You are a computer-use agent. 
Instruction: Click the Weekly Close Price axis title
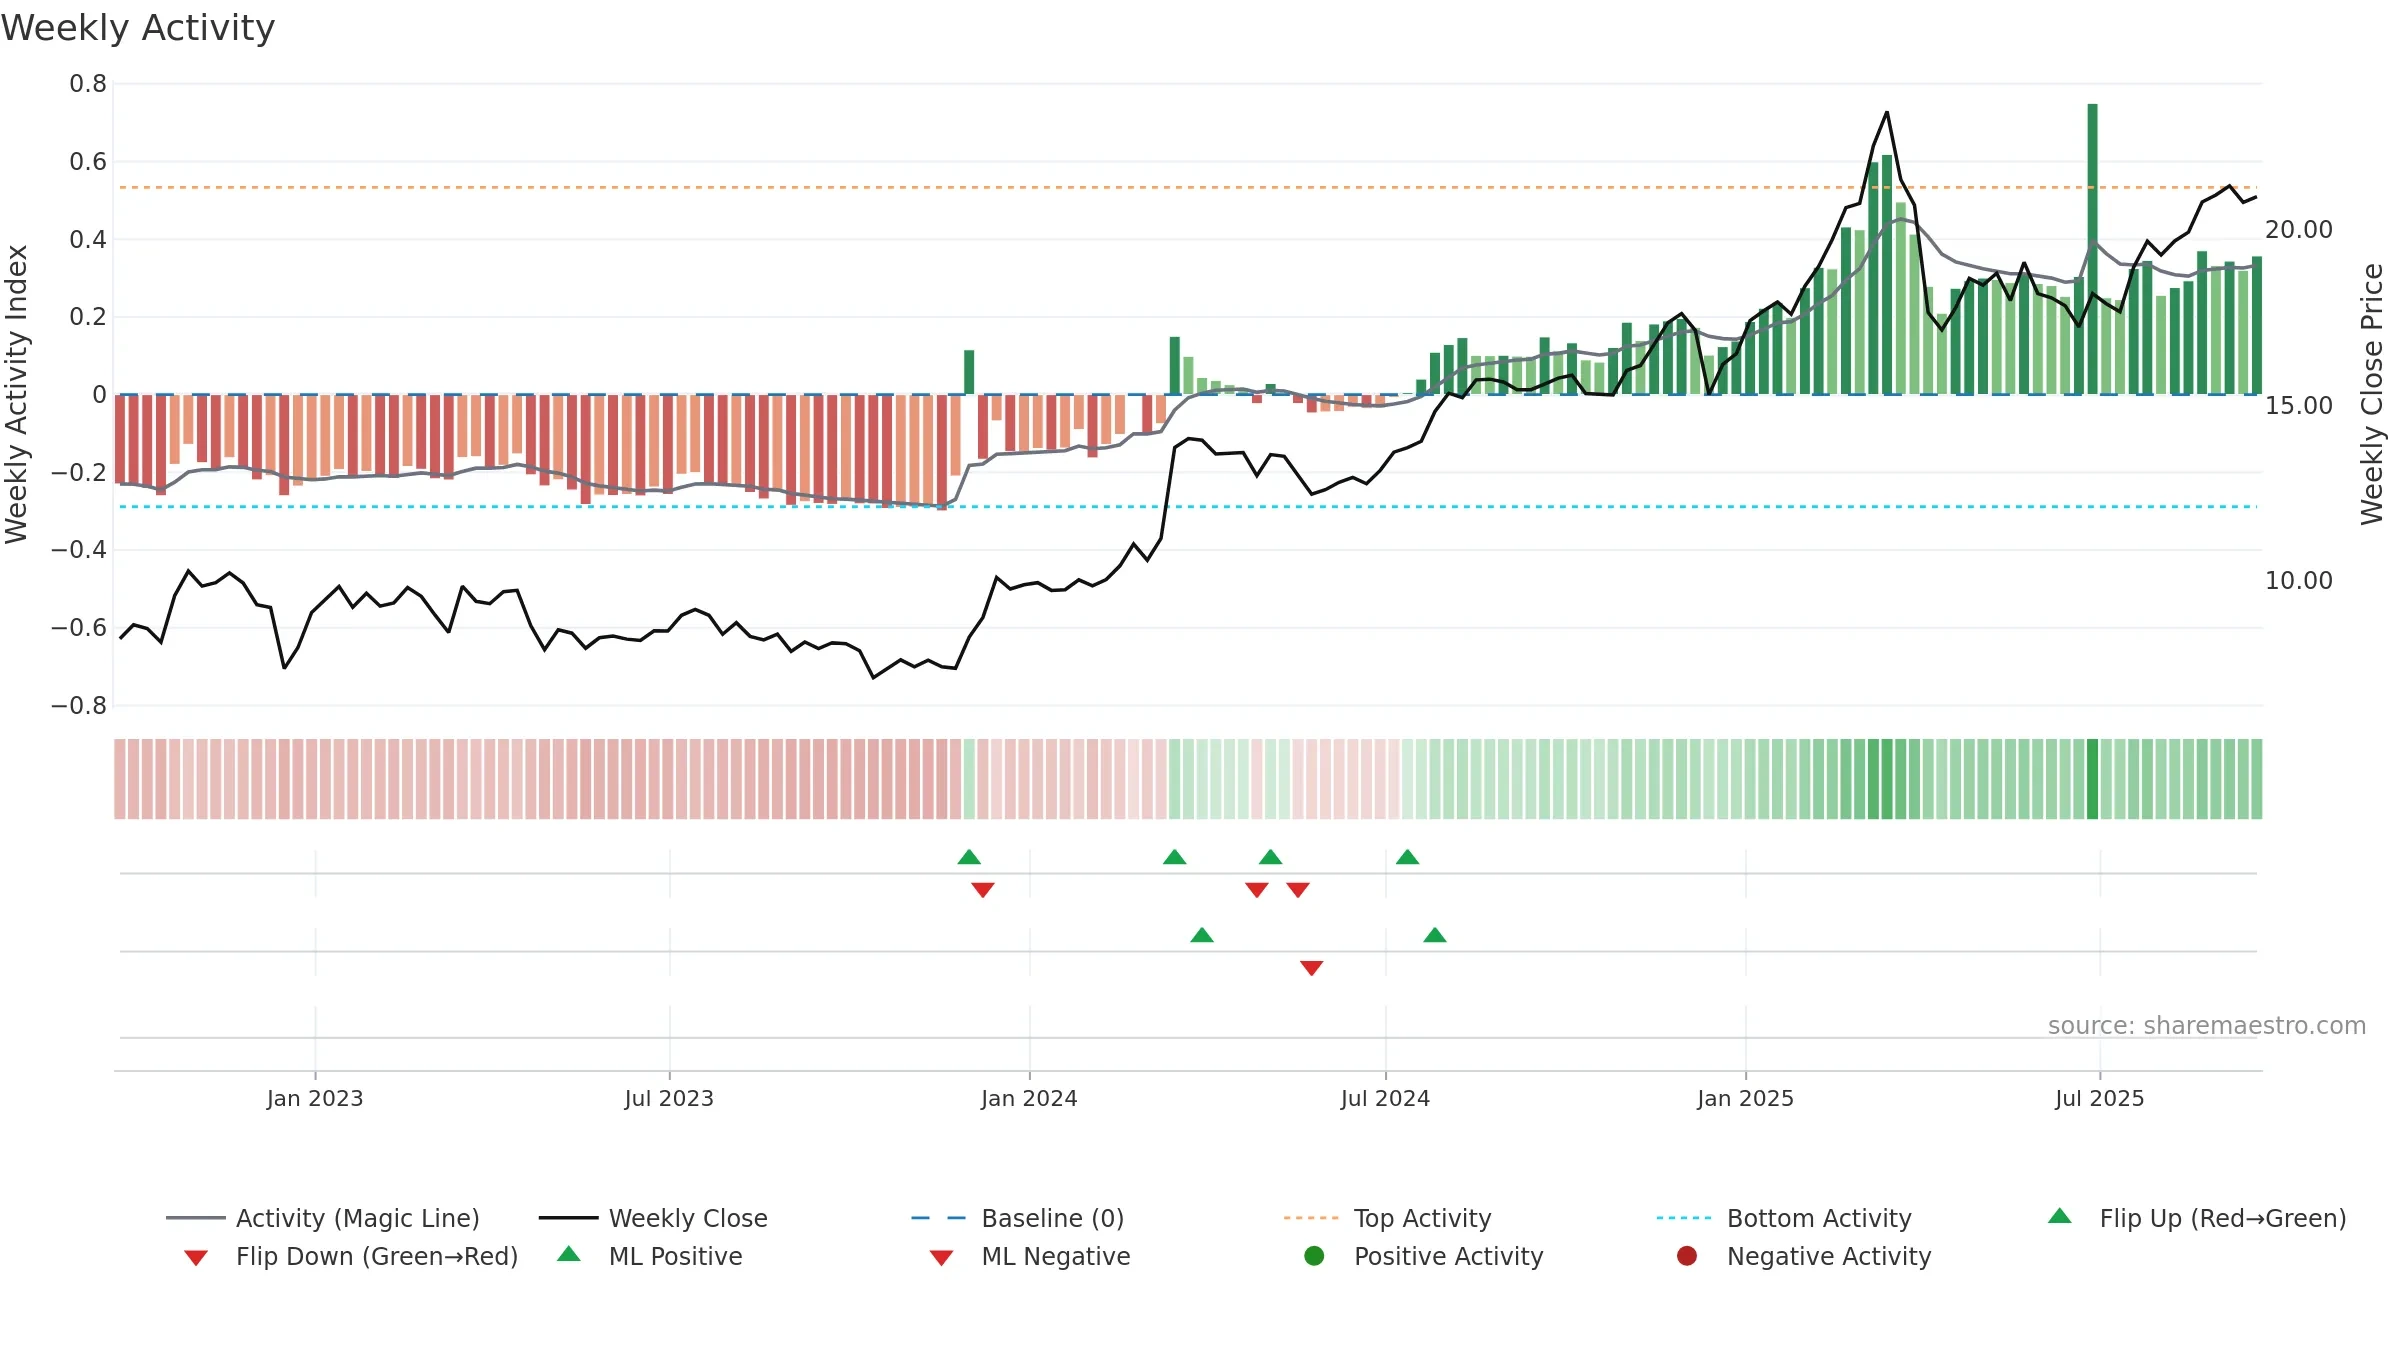[2372, 395]
